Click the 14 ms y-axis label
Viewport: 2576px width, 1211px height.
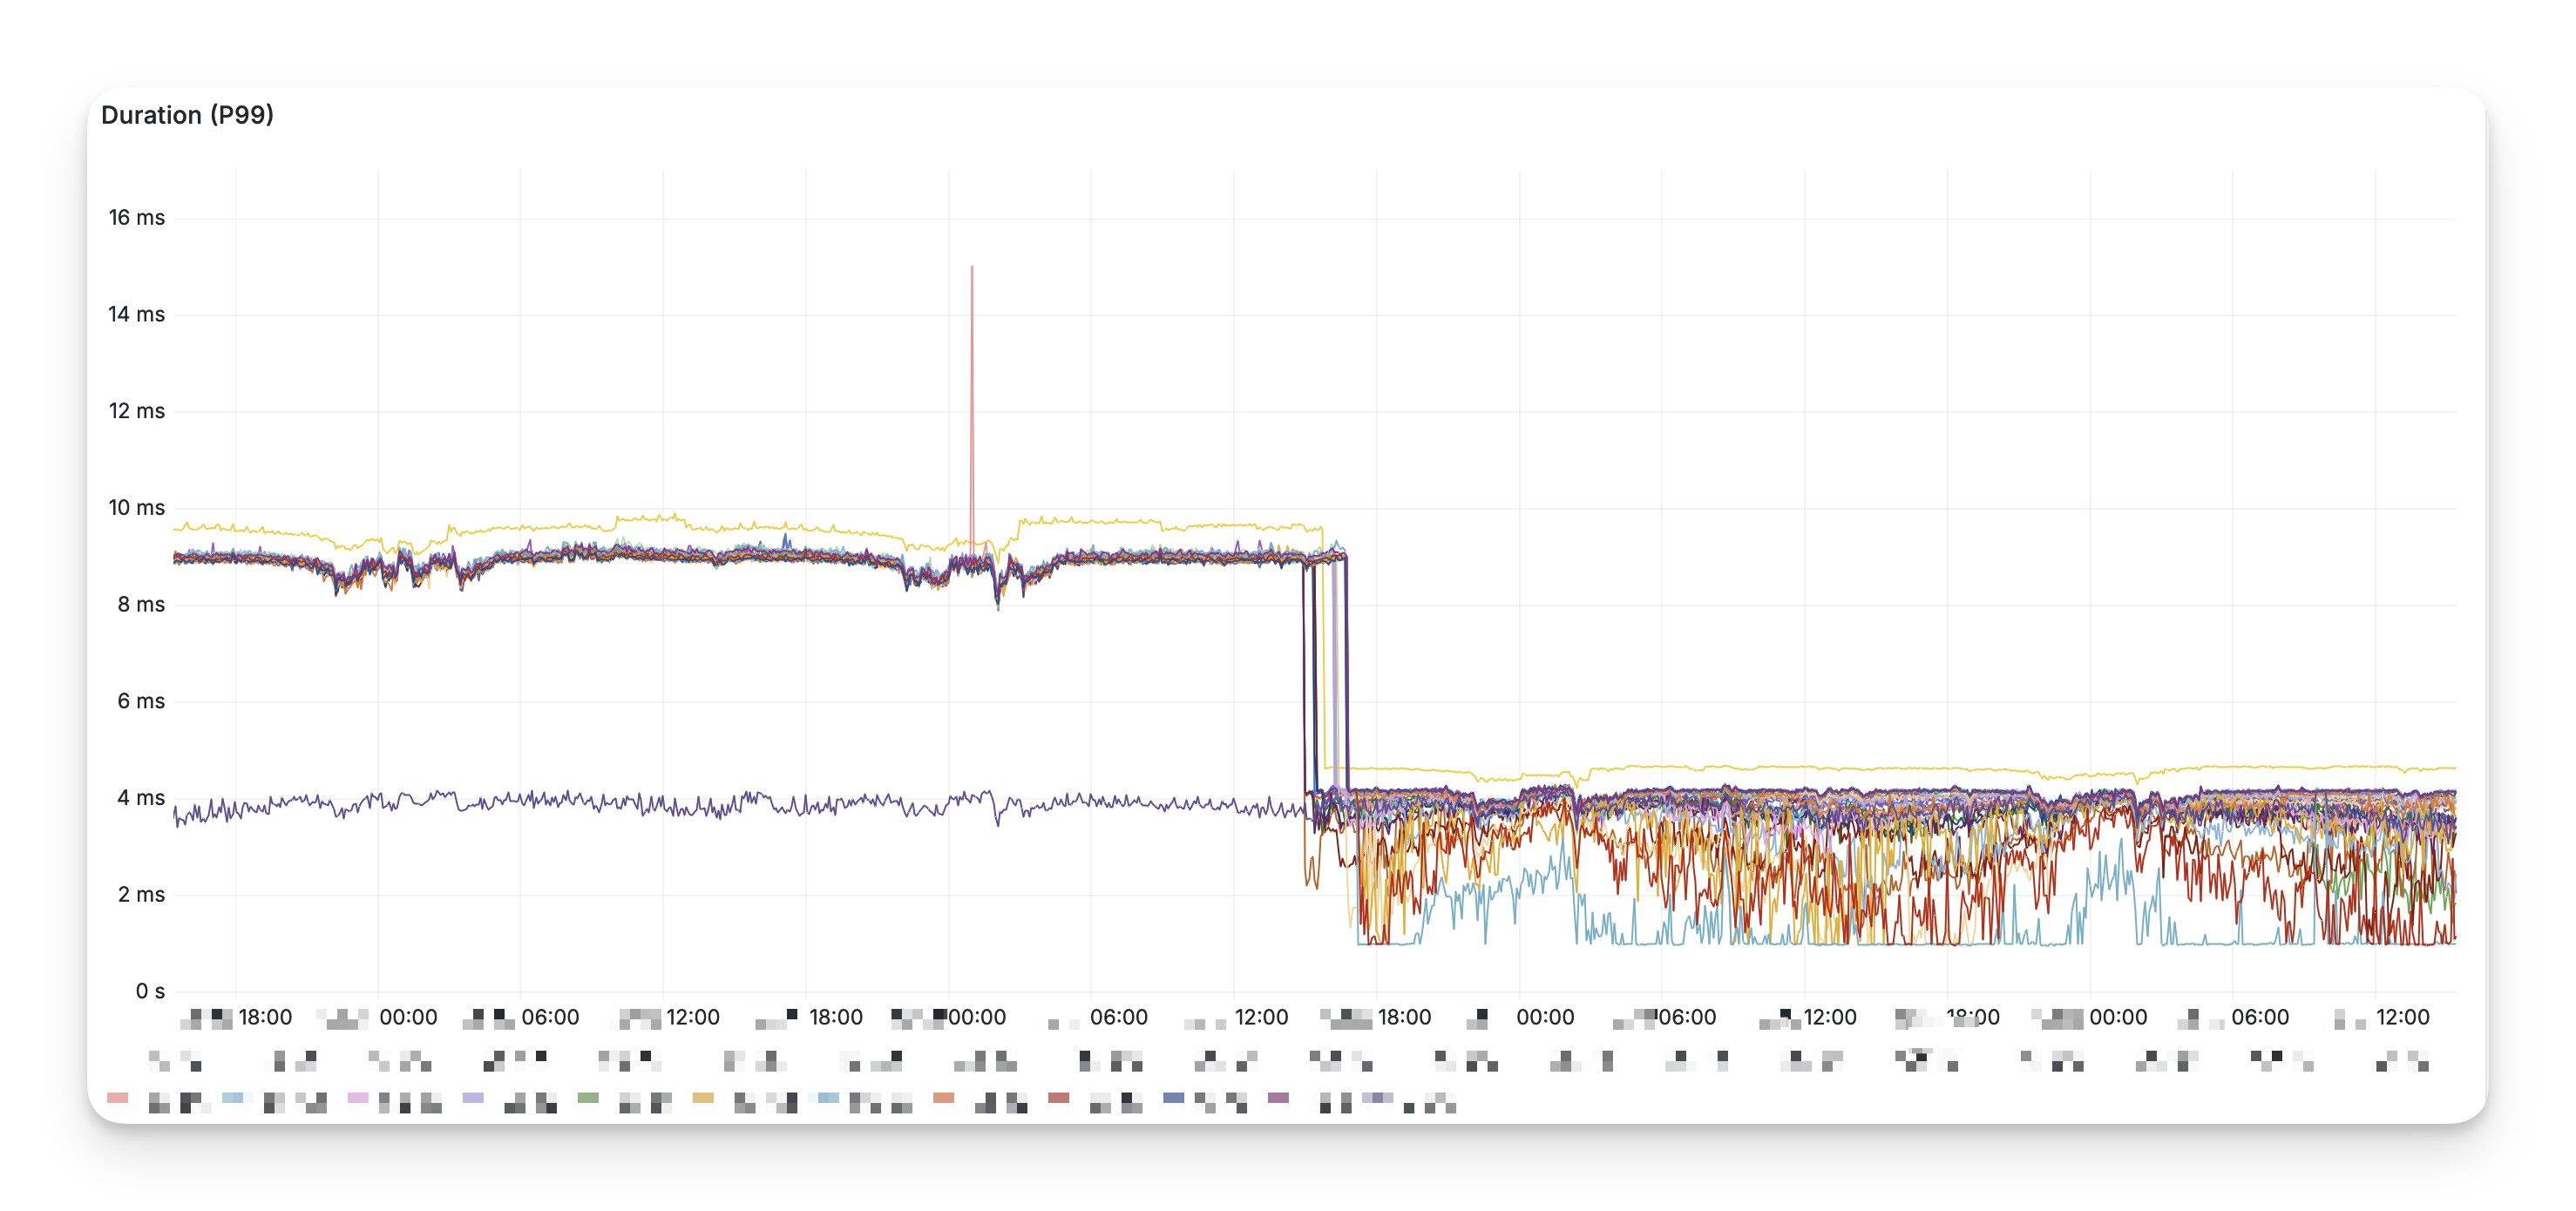(x=137, y=315)
